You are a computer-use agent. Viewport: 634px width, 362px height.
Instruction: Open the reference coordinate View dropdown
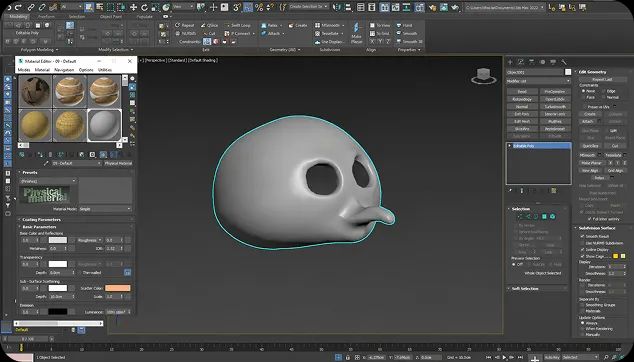click(183, 7)
